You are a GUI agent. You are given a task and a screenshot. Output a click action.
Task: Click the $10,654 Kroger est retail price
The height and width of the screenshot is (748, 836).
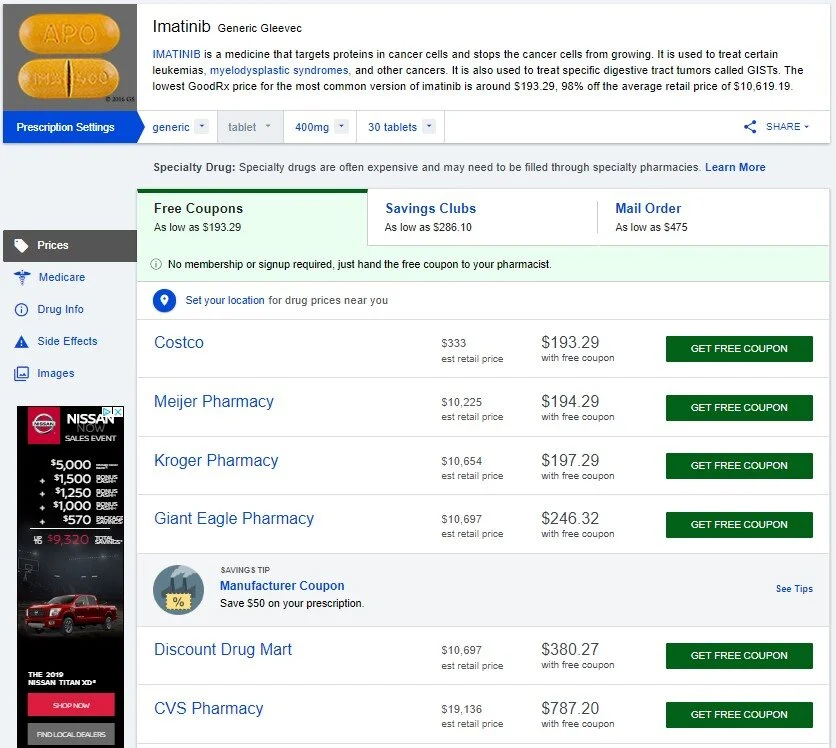(461, 461)
